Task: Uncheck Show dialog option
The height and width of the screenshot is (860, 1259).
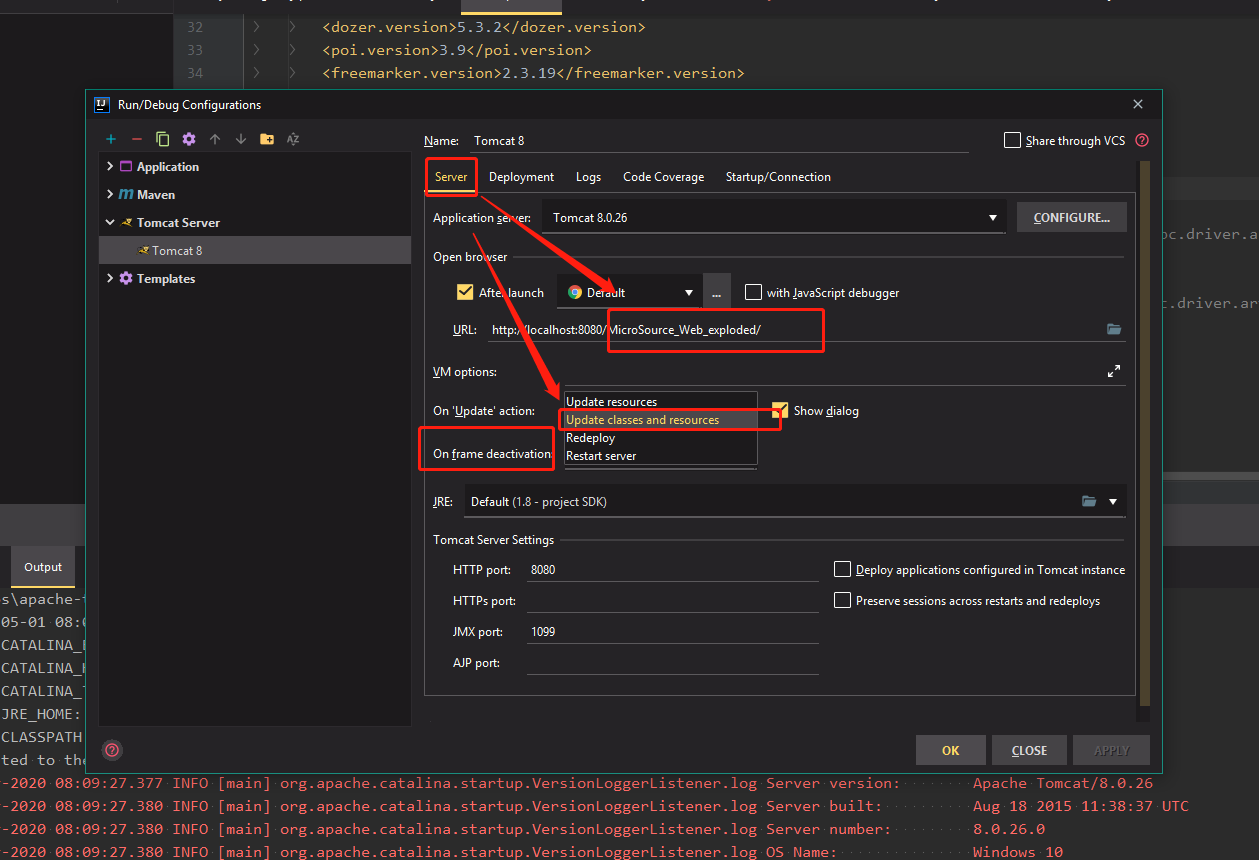Action: tap(779, 410)
